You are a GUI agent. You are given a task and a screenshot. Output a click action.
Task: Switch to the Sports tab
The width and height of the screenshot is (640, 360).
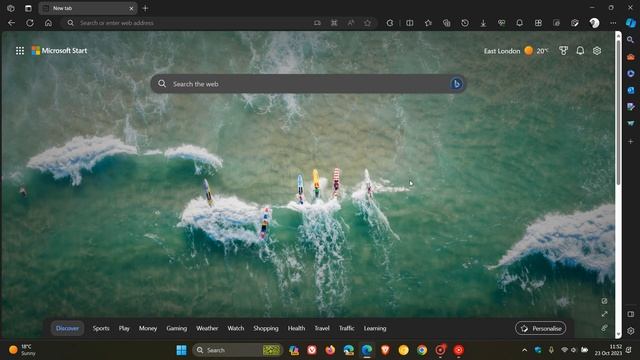click(x=101, y=328)
